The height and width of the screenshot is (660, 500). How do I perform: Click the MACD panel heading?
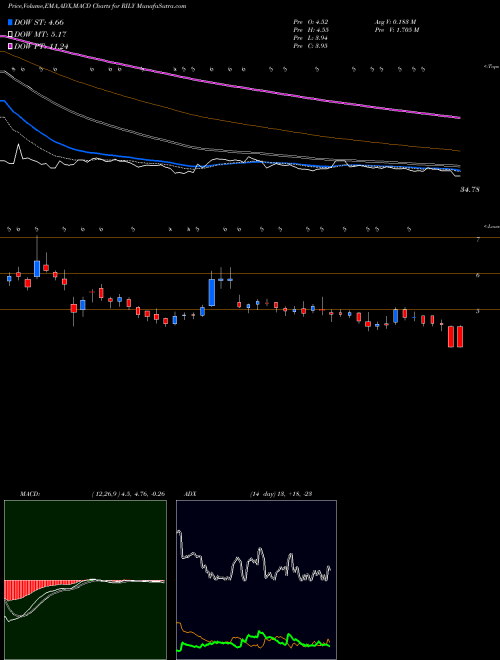[x=29, y=494]
